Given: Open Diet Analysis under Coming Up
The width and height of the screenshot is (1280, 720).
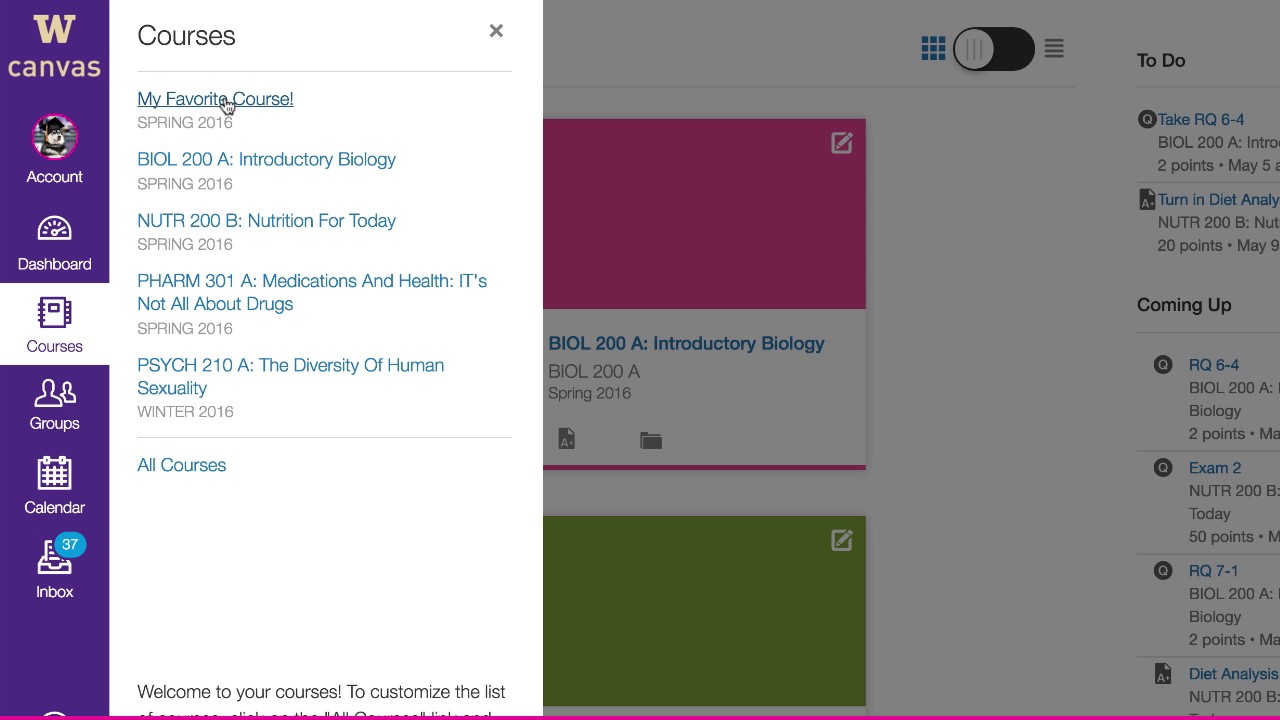Looking at the screenshot, I should click(x=1234, y=674).
